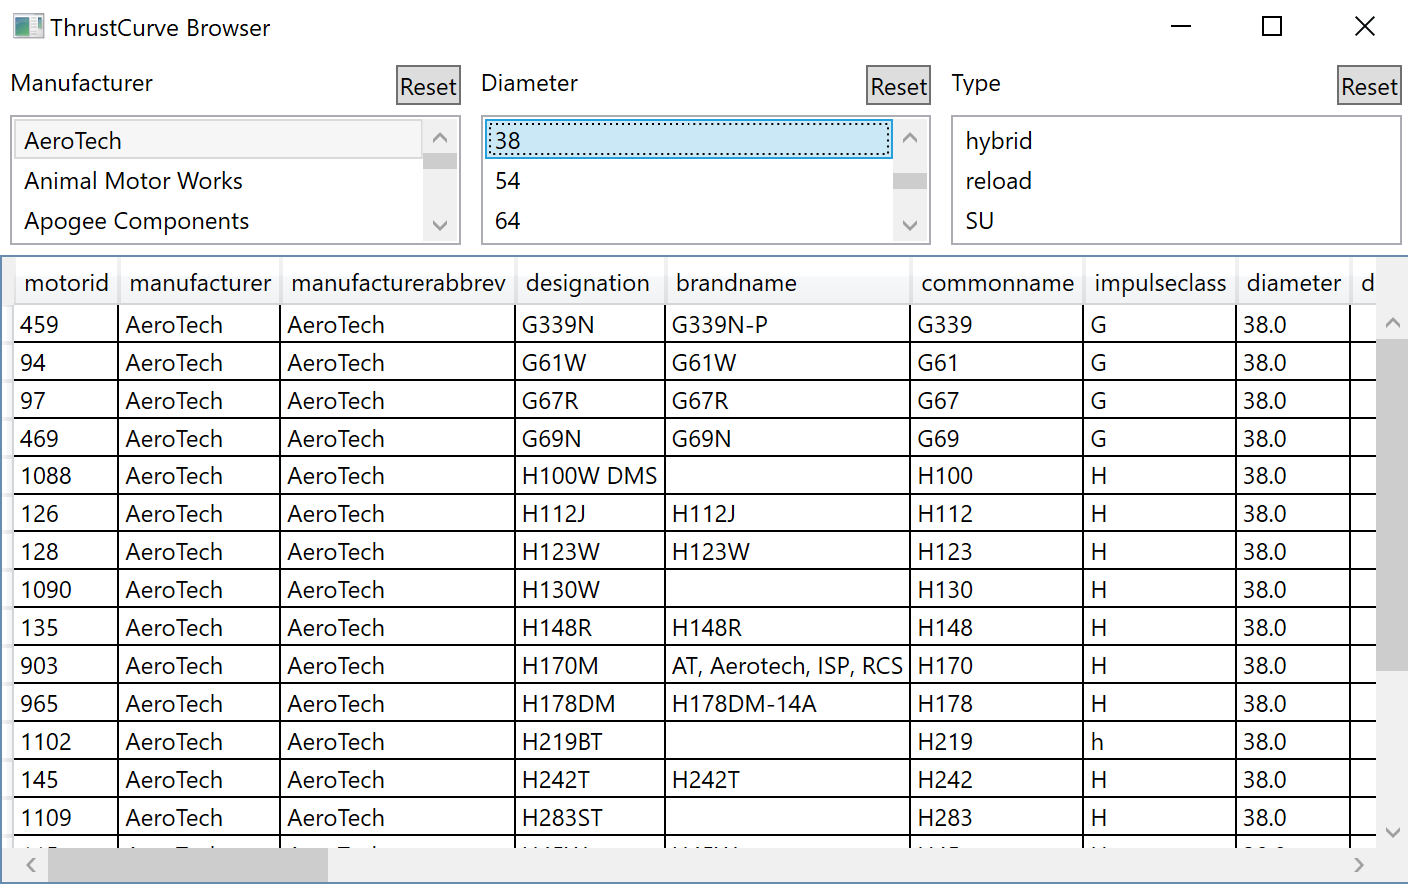Reset the Manufacturer filter
Viewport: 1408px width, 884px height.
pyautogui.click(x=428, y=86)
